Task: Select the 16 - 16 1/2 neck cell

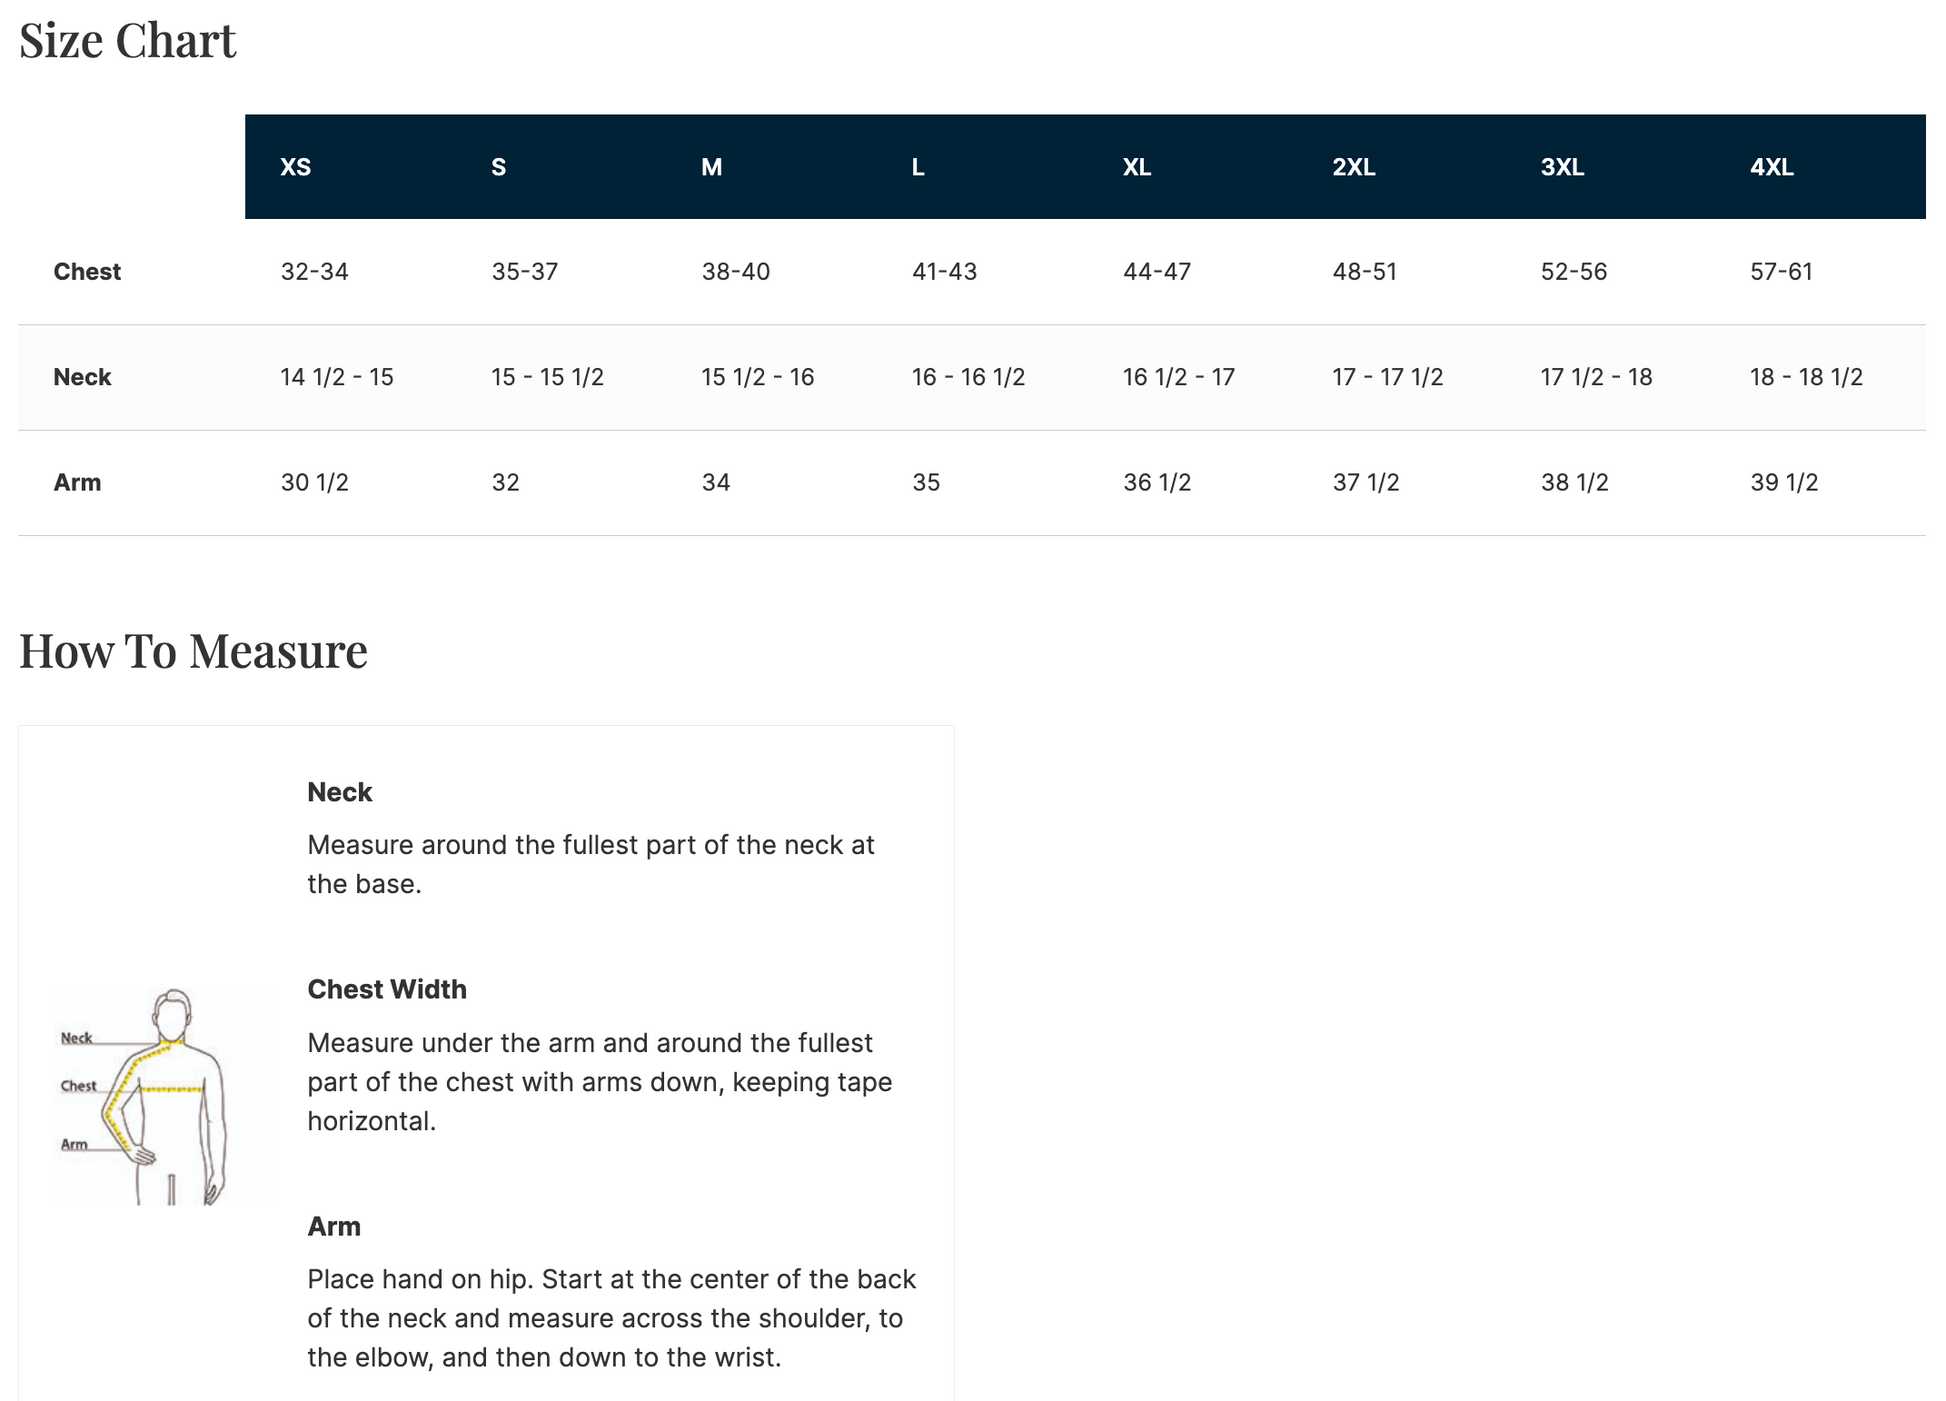Action: (968, 377)
